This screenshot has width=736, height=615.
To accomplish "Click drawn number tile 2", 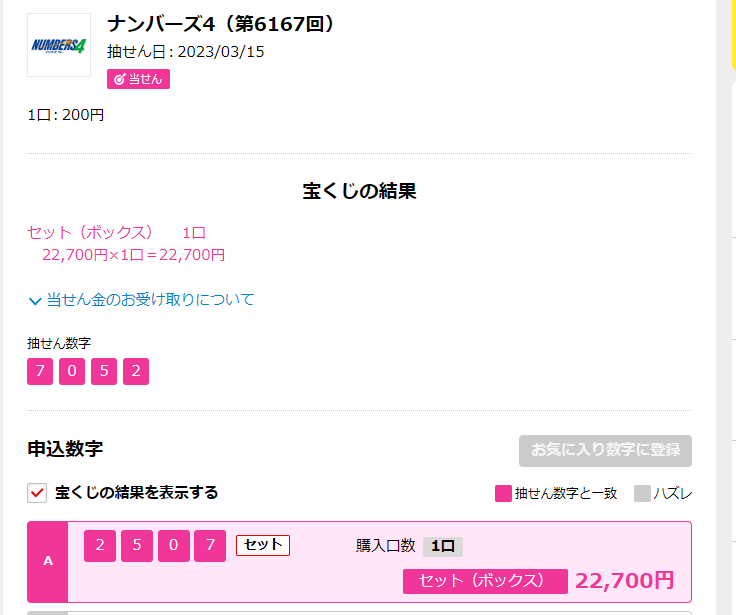I will tap(136, 371).
